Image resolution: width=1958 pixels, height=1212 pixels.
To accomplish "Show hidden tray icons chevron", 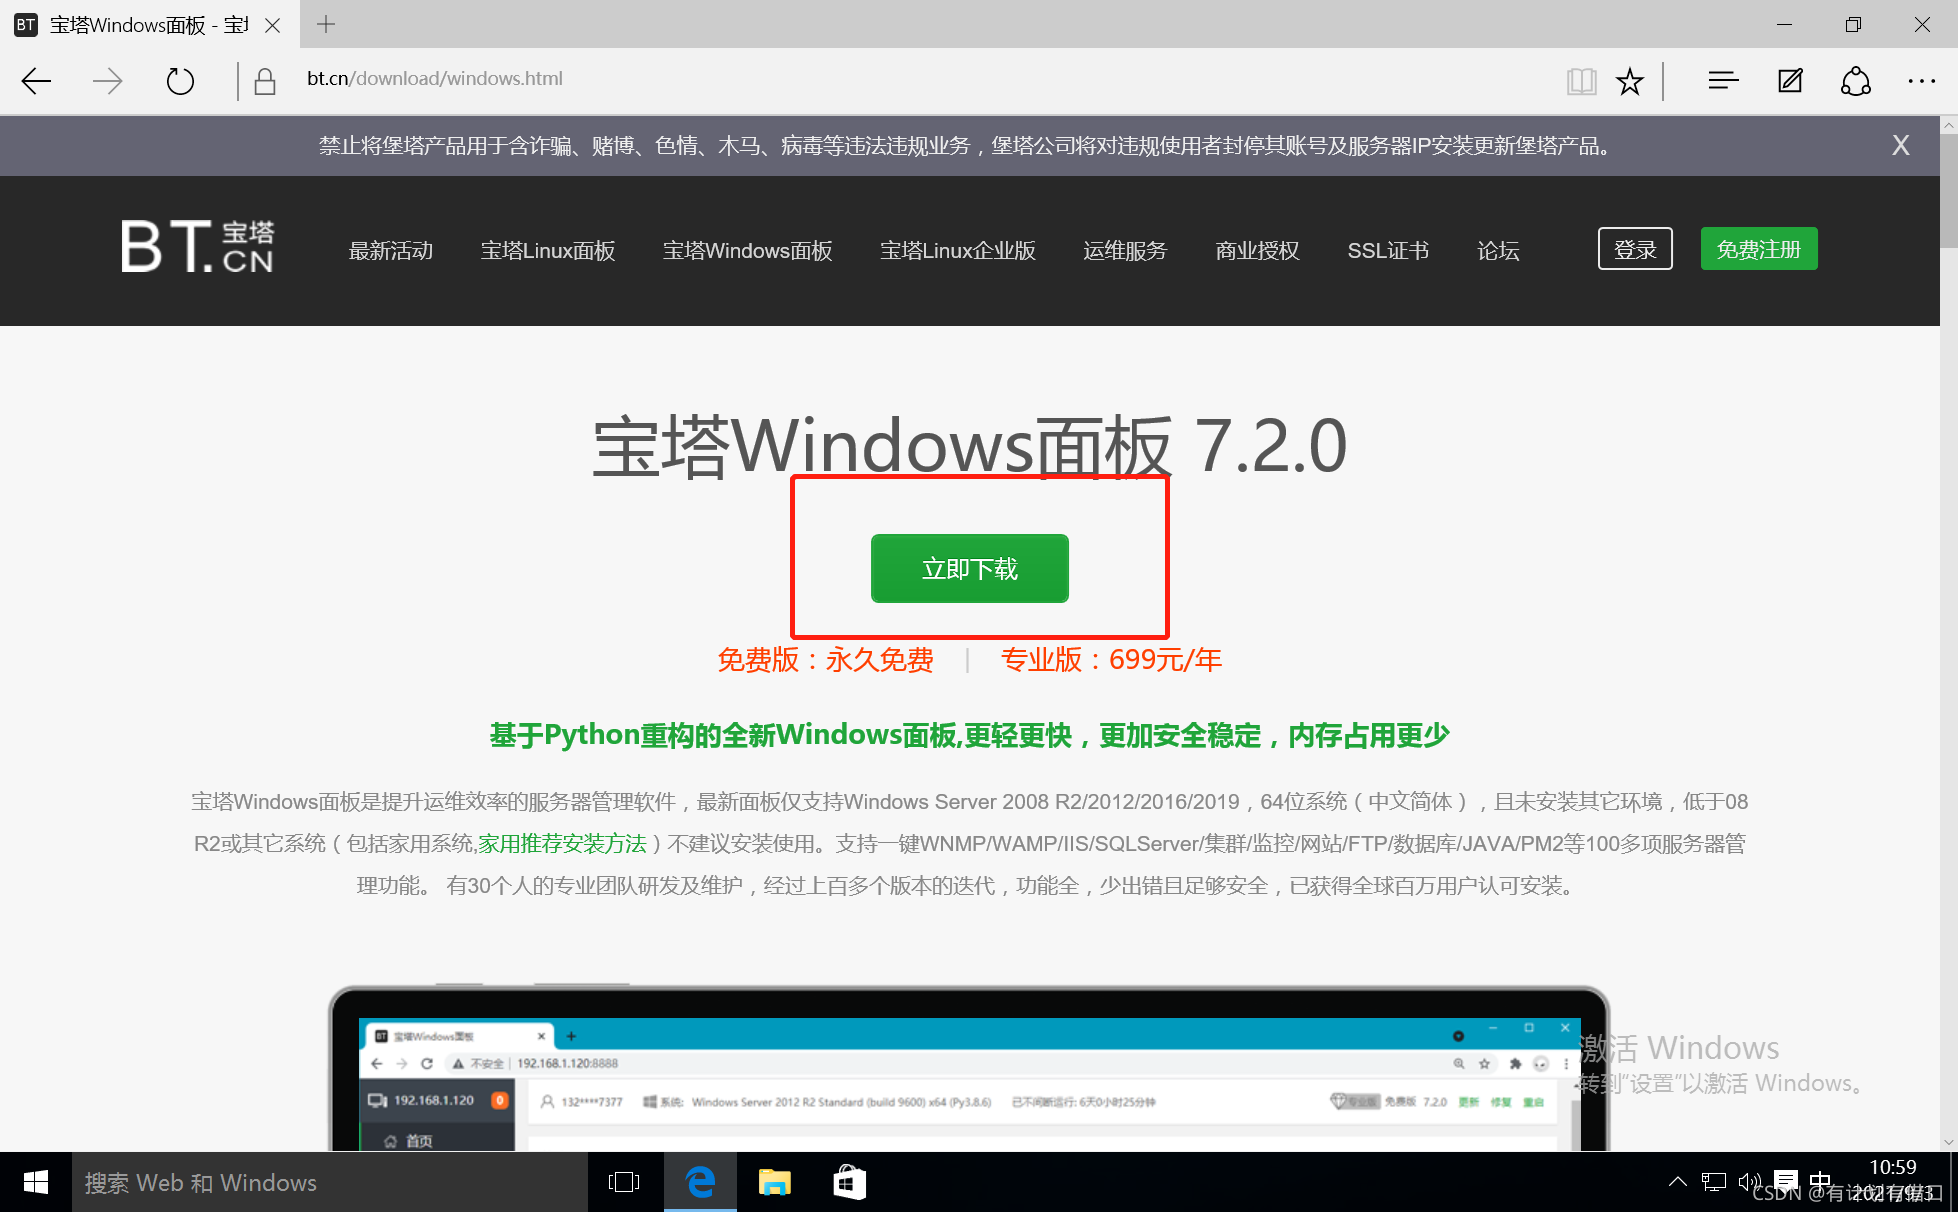I will point(1678,1182).
